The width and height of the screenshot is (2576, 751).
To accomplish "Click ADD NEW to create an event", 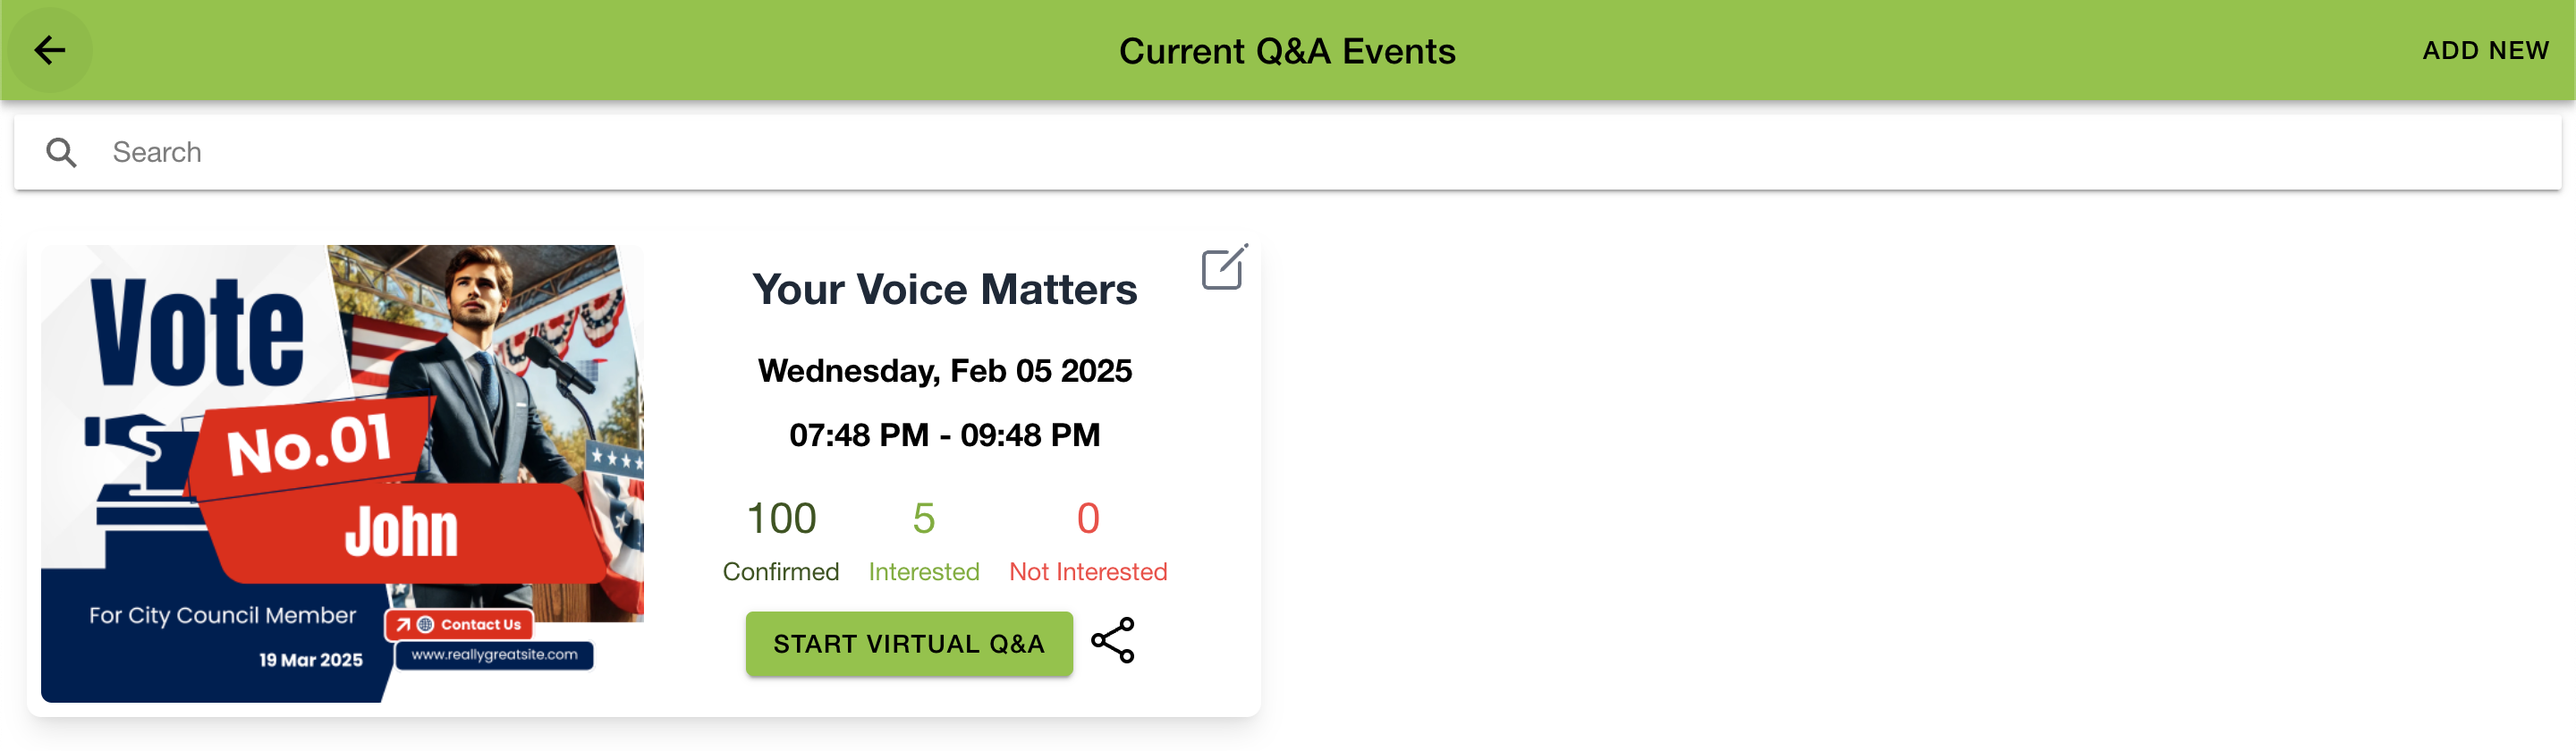I will [2485, 49].
